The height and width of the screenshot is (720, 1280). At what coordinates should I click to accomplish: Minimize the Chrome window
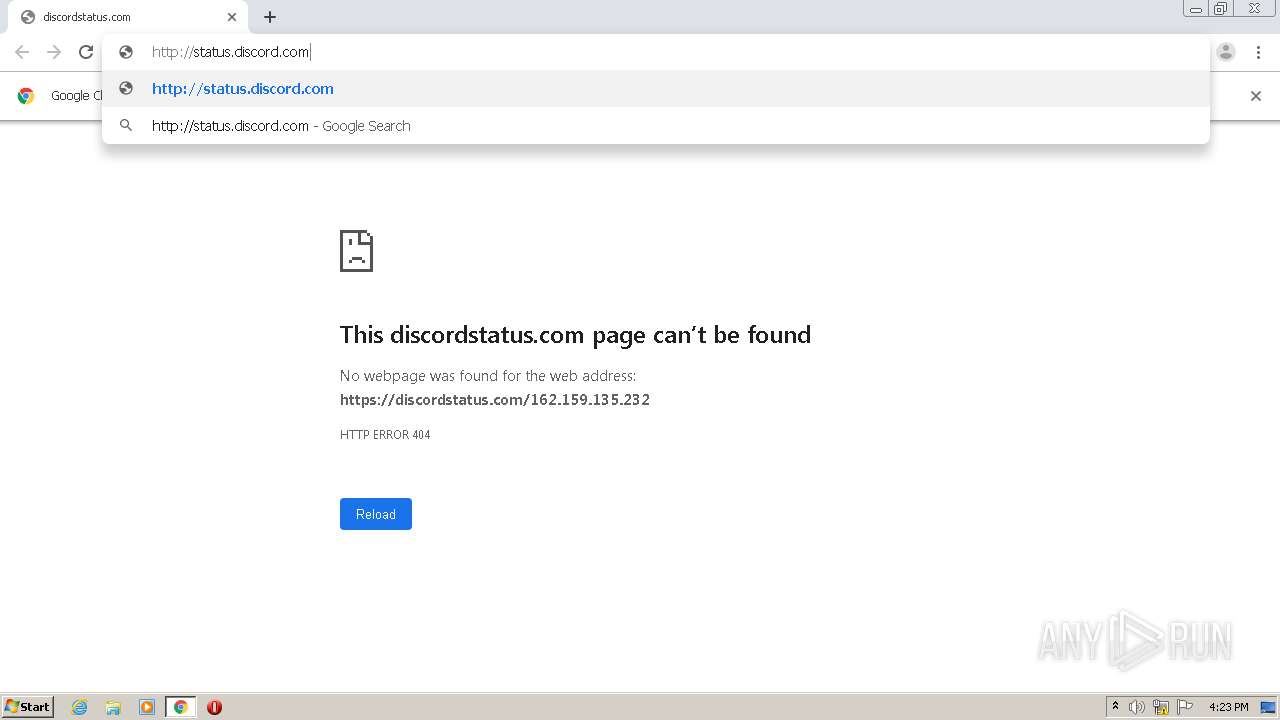[x=1195, y=9]
